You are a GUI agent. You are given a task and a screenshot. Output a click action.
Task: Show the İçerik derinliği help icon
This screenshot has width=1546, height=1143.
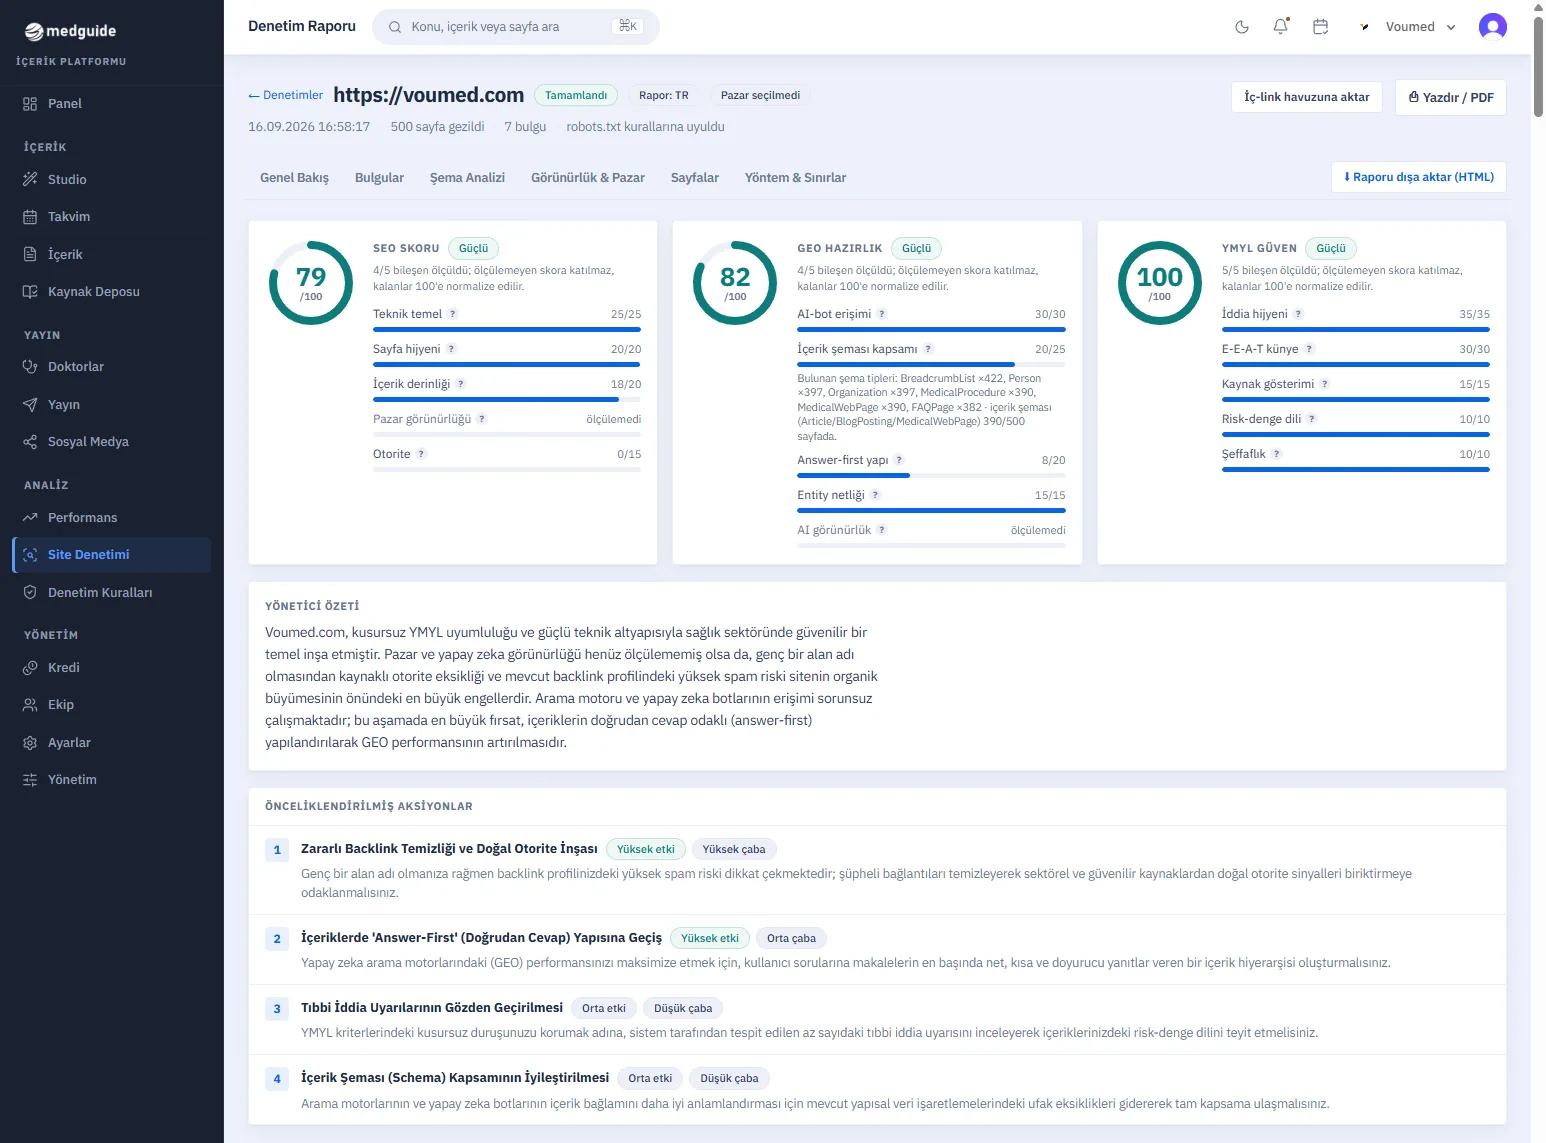point(461,384)
